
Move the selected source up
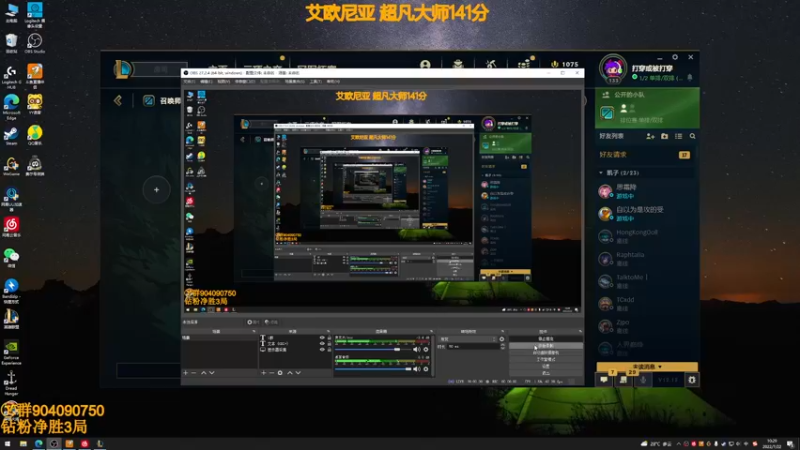(290, 373)
